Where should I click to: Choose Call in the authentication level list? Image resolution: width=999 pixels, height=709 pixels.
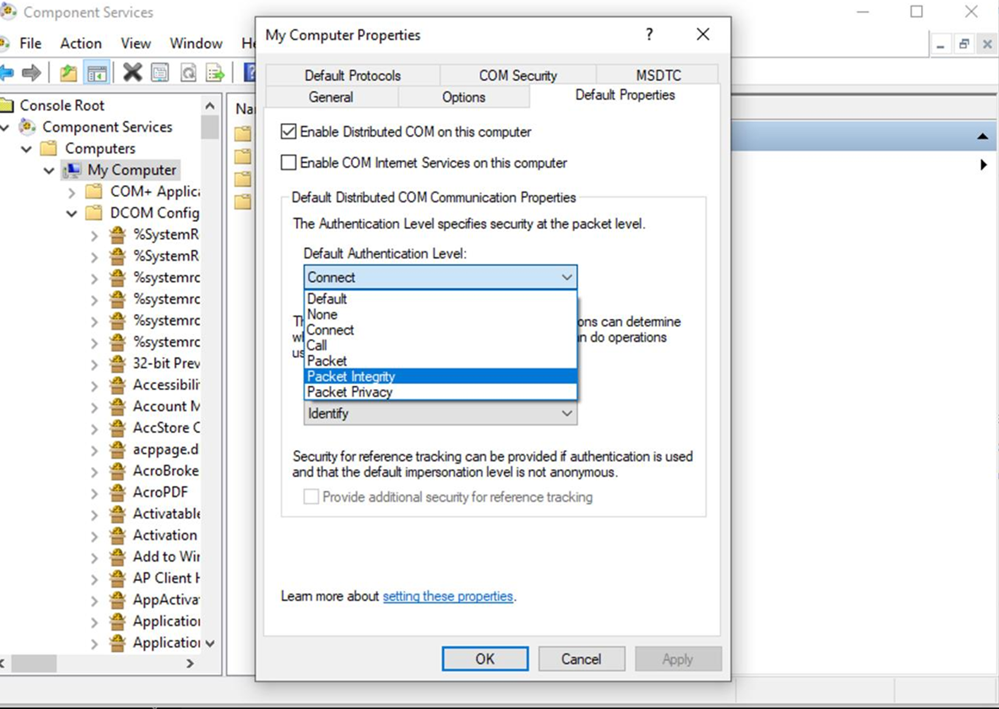point(440,345)
